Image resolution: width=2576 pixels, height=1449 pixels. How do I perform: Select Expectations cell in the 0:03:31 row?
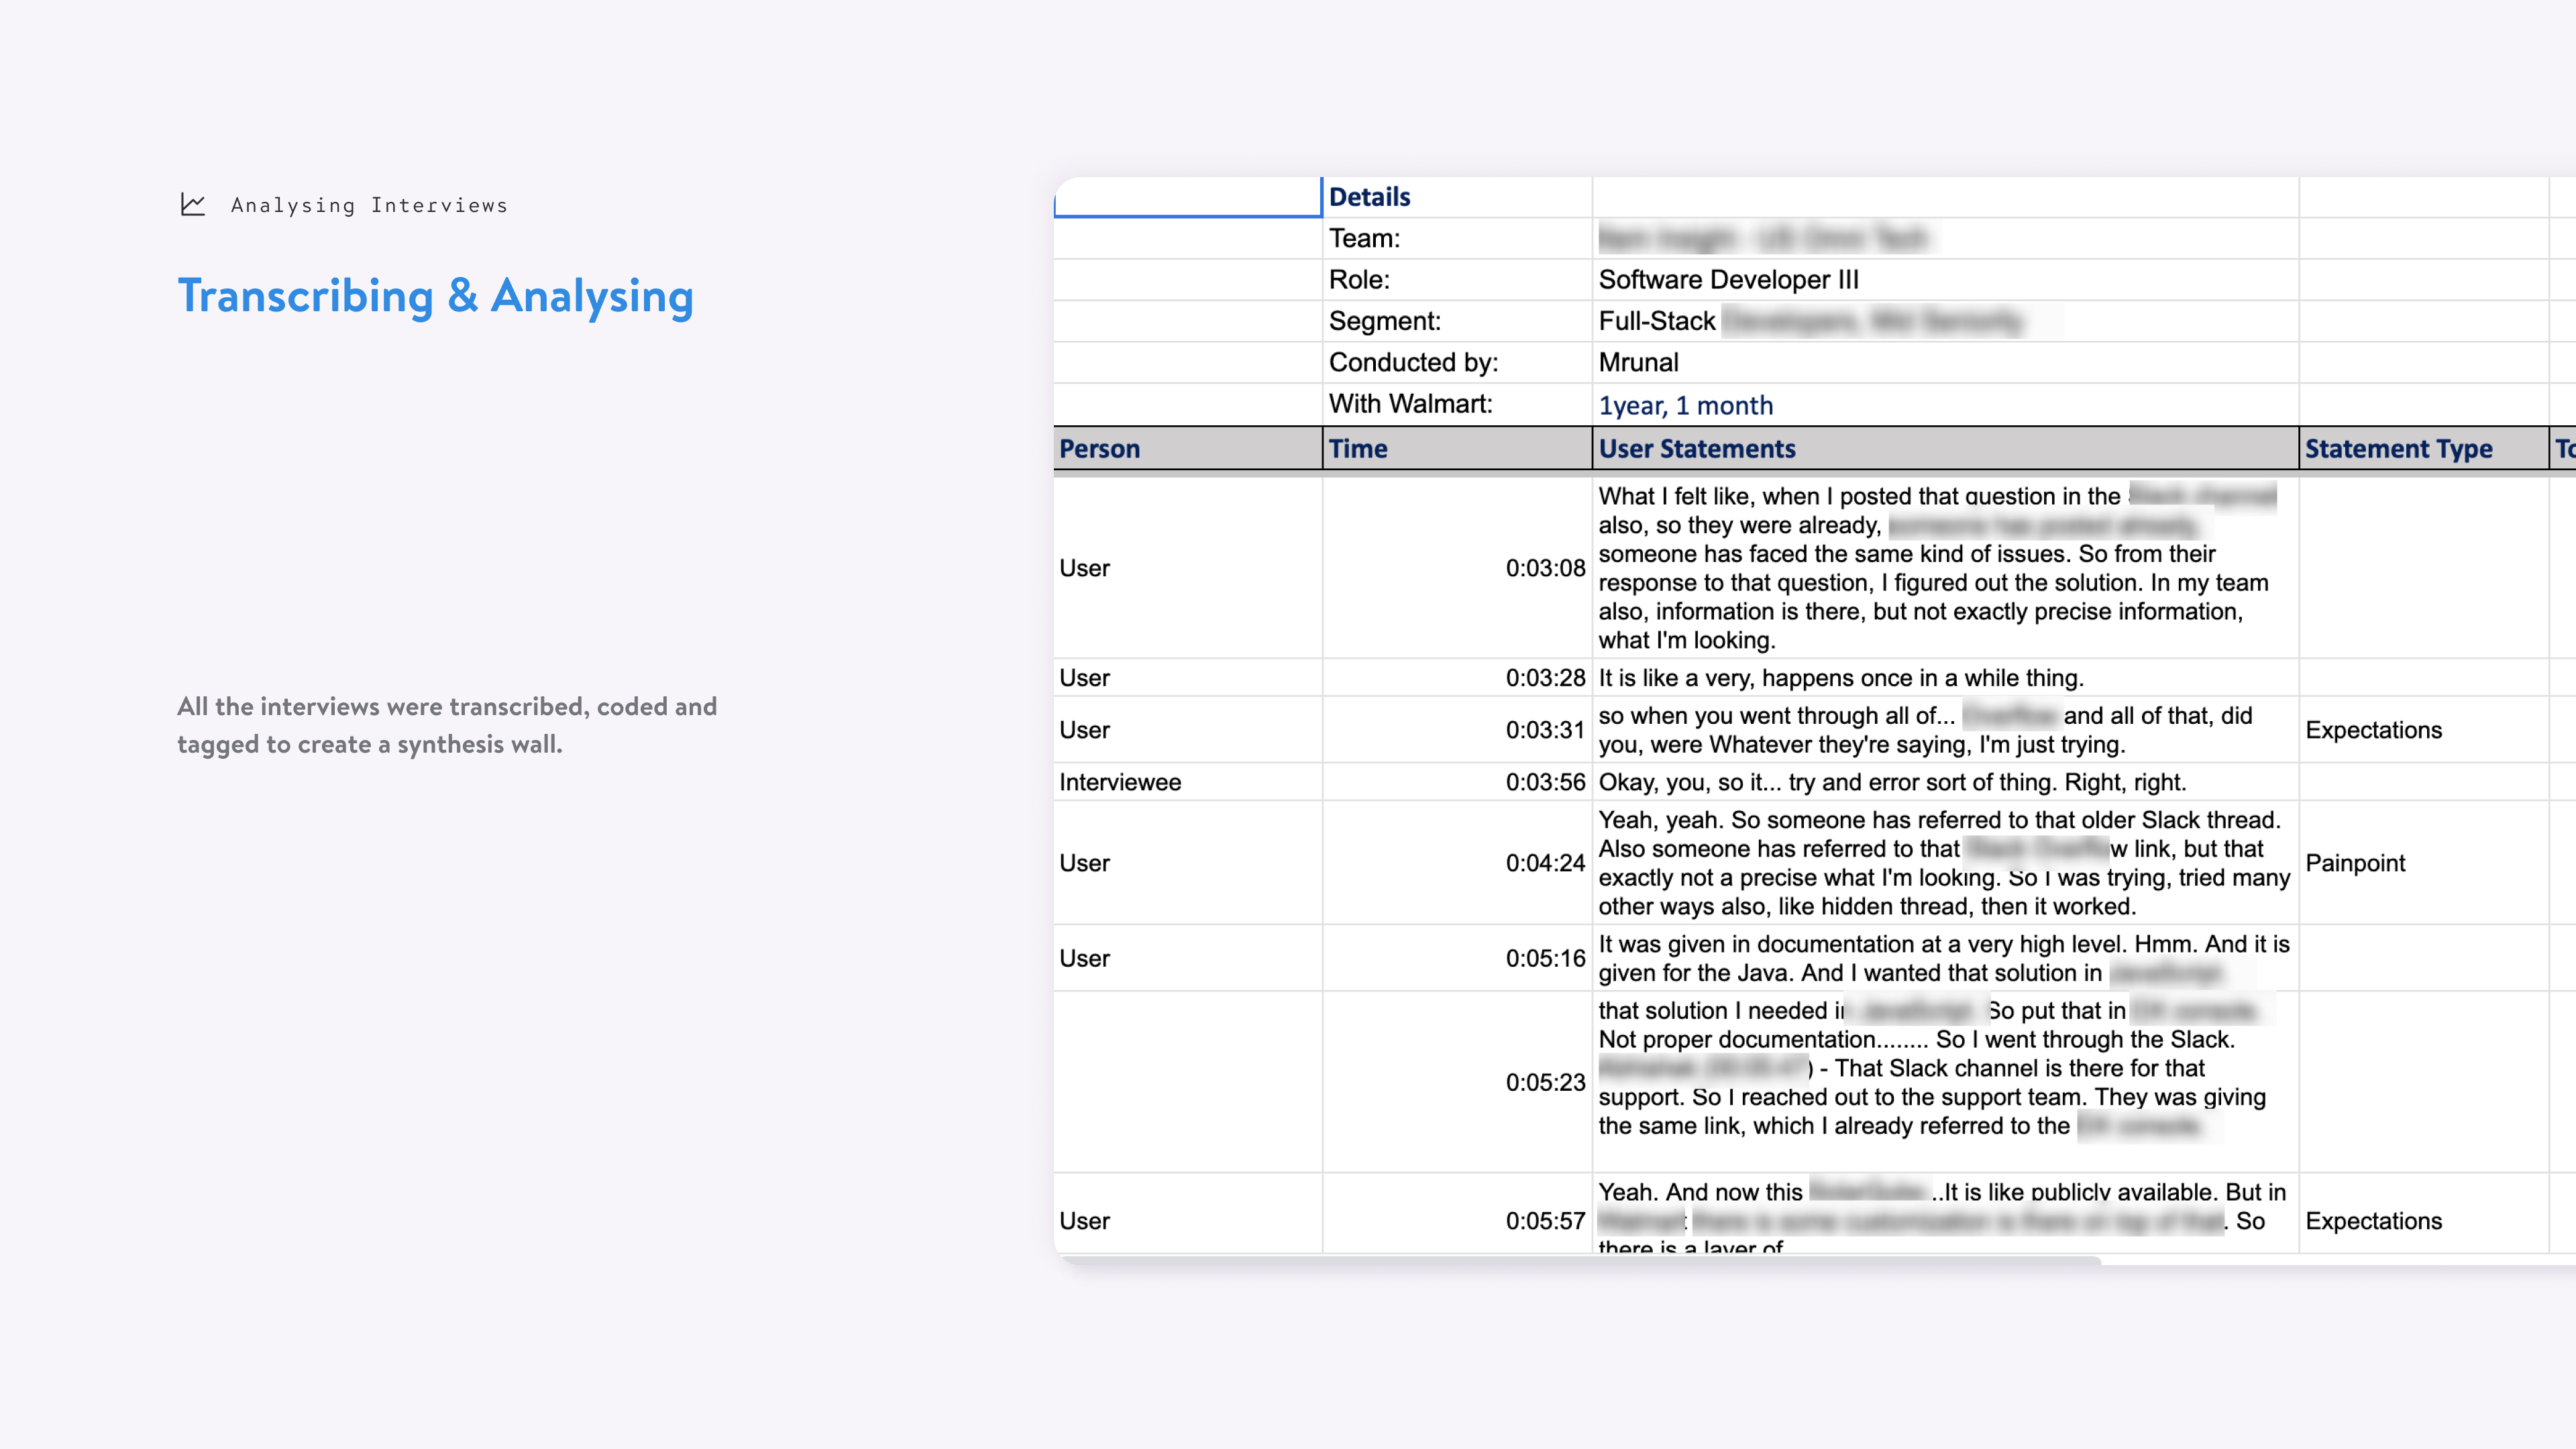click(x=2423, y=730)
